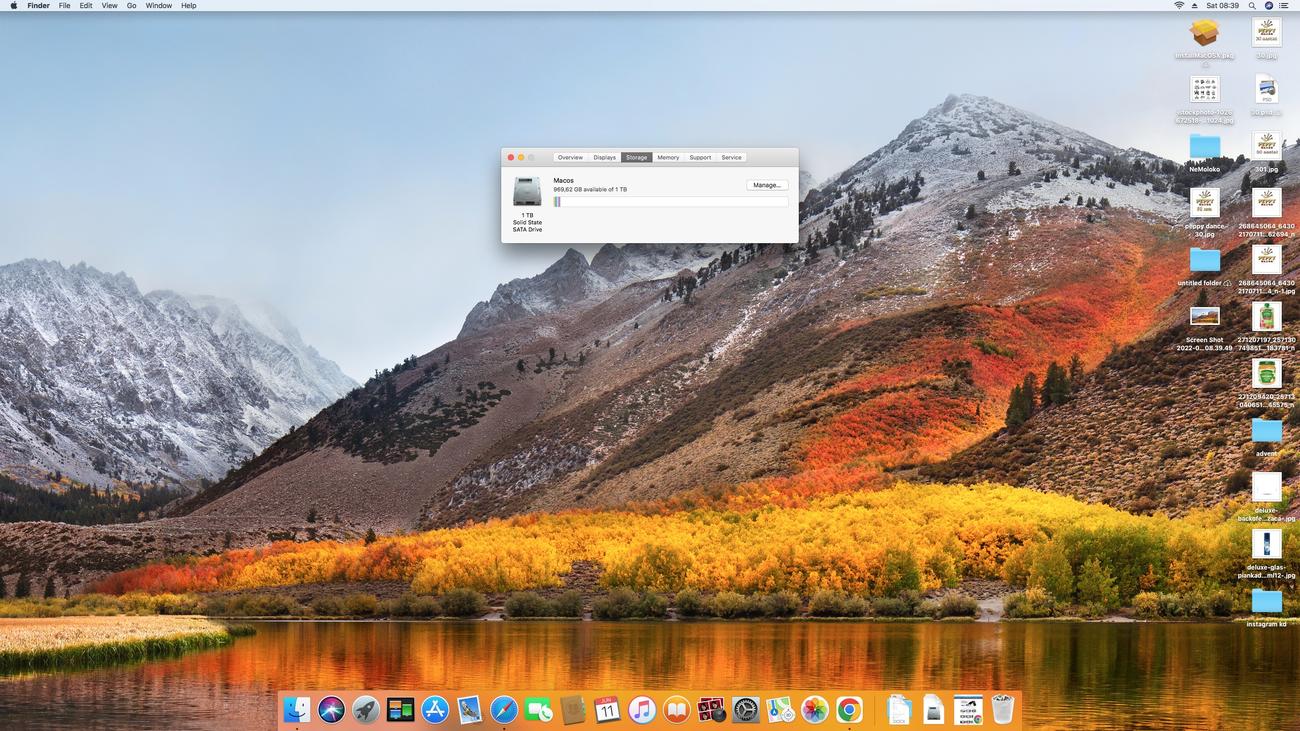This screenshot has height=731, width=1300.
Task: Select Screen Shot thumbnail on desktop
Action: [x=1204, y=316]
